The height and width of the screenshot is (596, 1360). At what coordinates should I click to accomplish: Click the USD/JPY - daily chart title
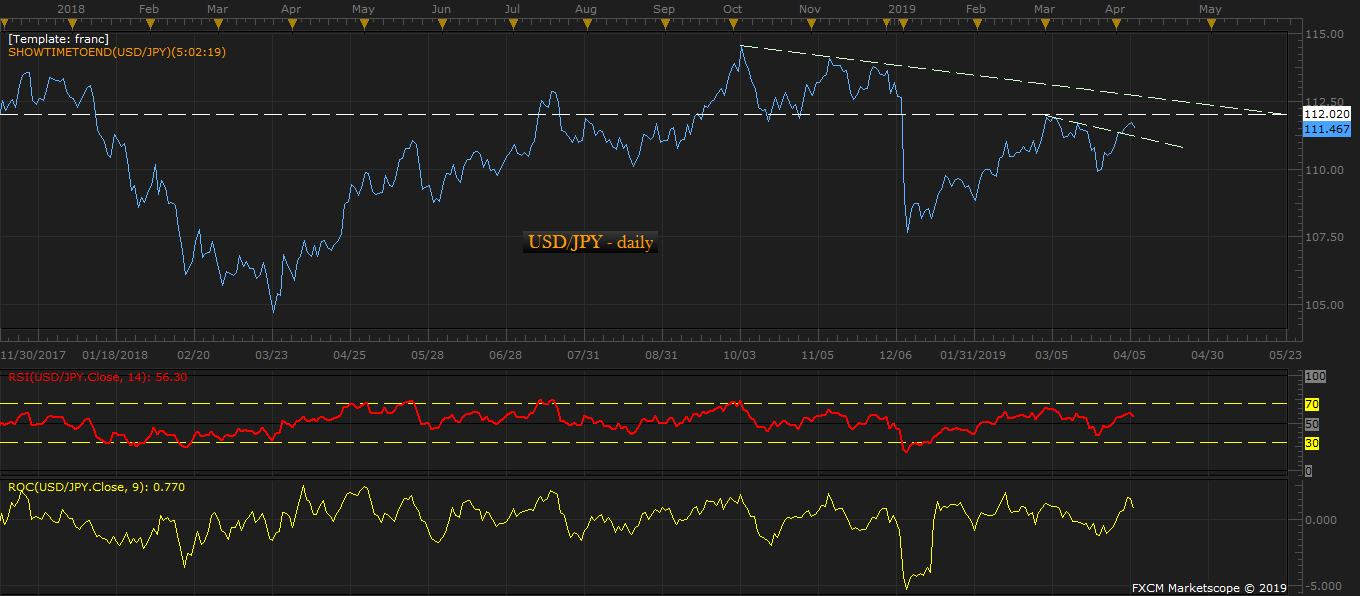click(590, 242)
